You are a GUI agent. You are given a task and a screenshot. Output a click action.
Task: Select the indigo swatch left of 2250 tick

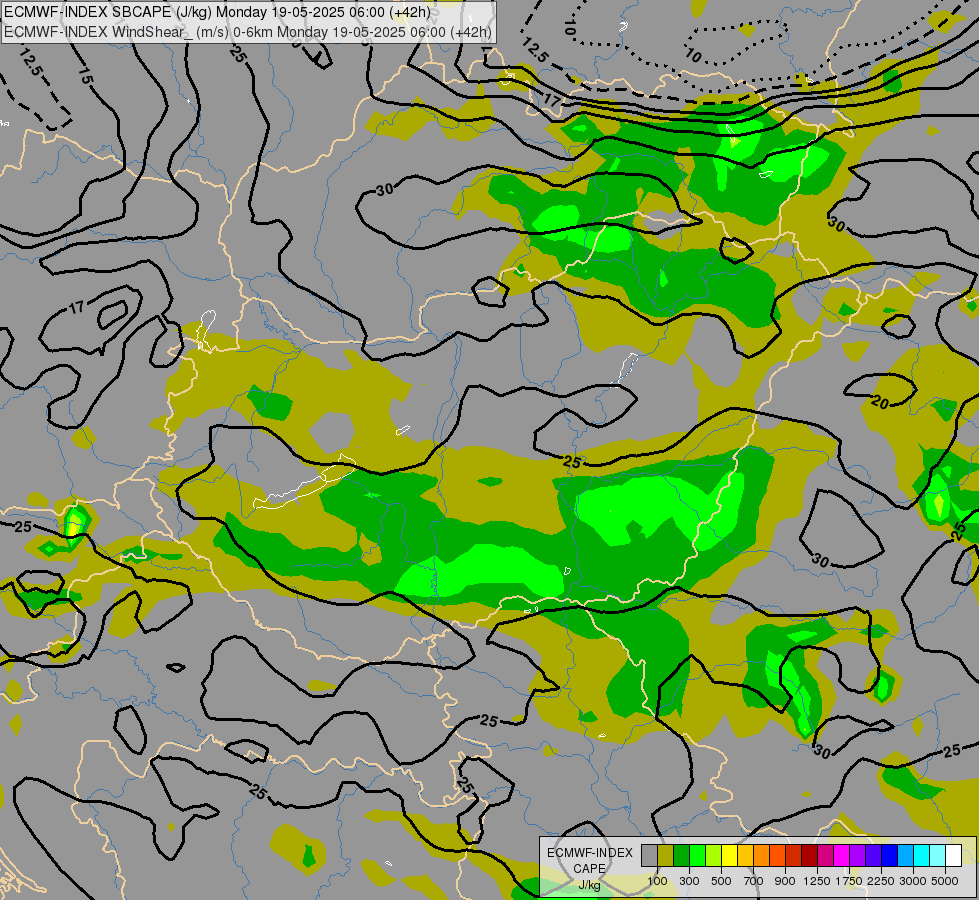pyautogui.click(x=873, y=856)
